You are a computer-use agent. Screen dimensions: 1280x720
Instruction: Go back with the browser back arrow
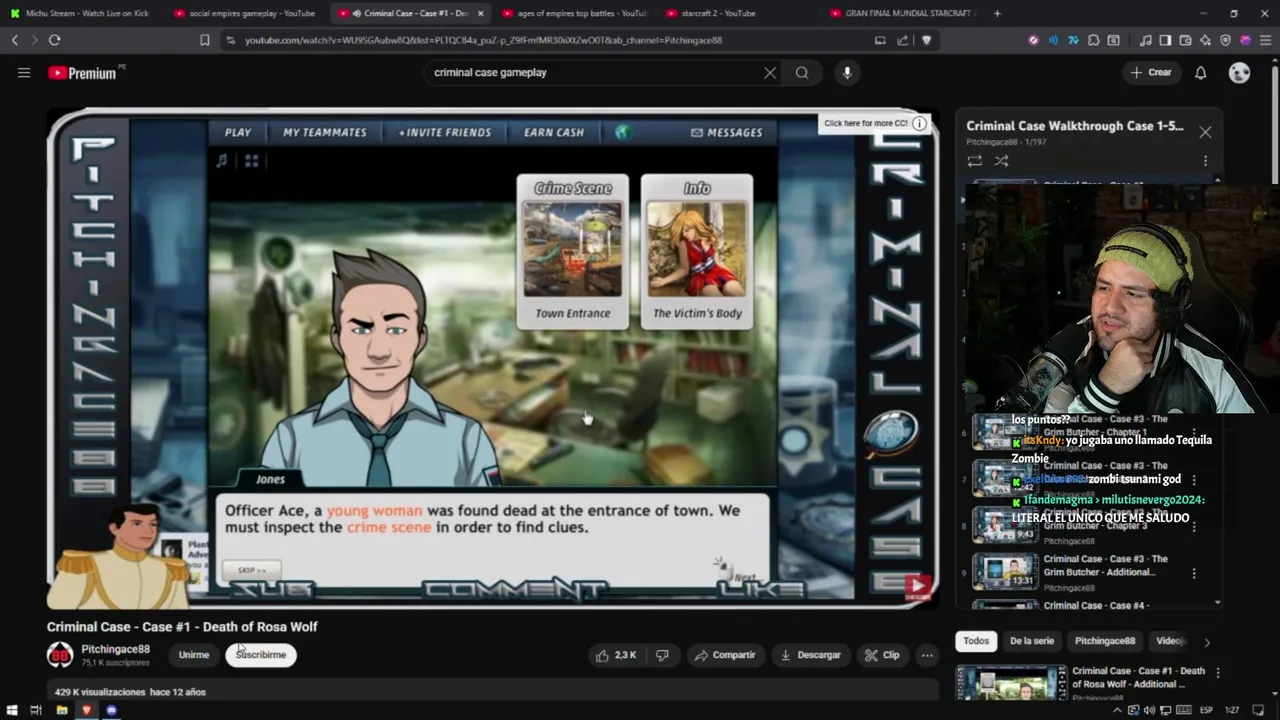[x=14, y=40]
